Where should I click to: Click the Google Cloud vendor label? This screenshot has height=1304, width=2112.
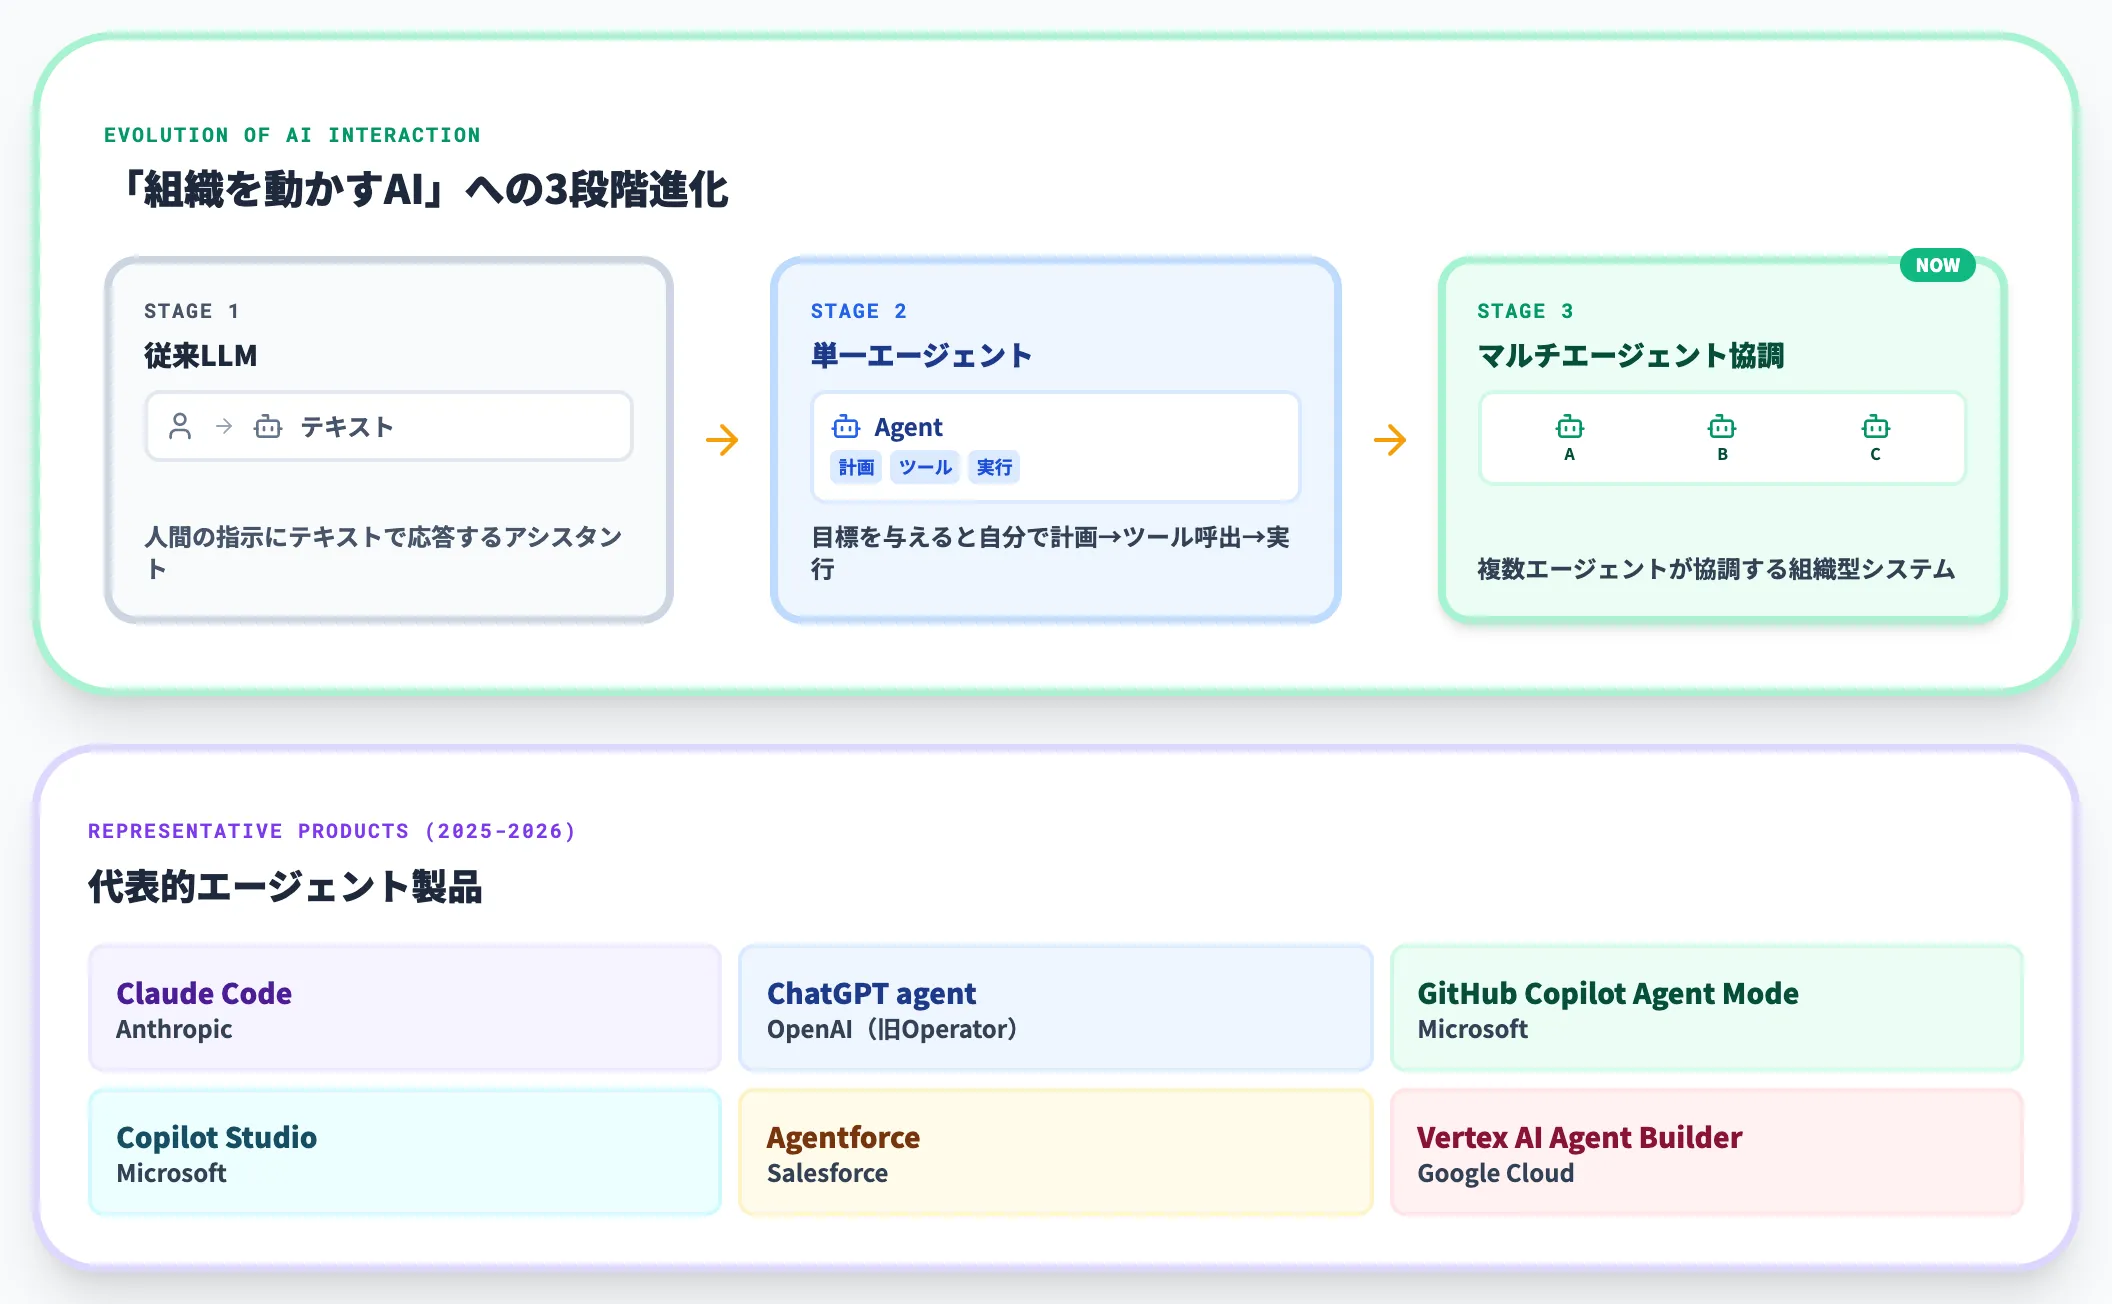pos(1496,1173)
